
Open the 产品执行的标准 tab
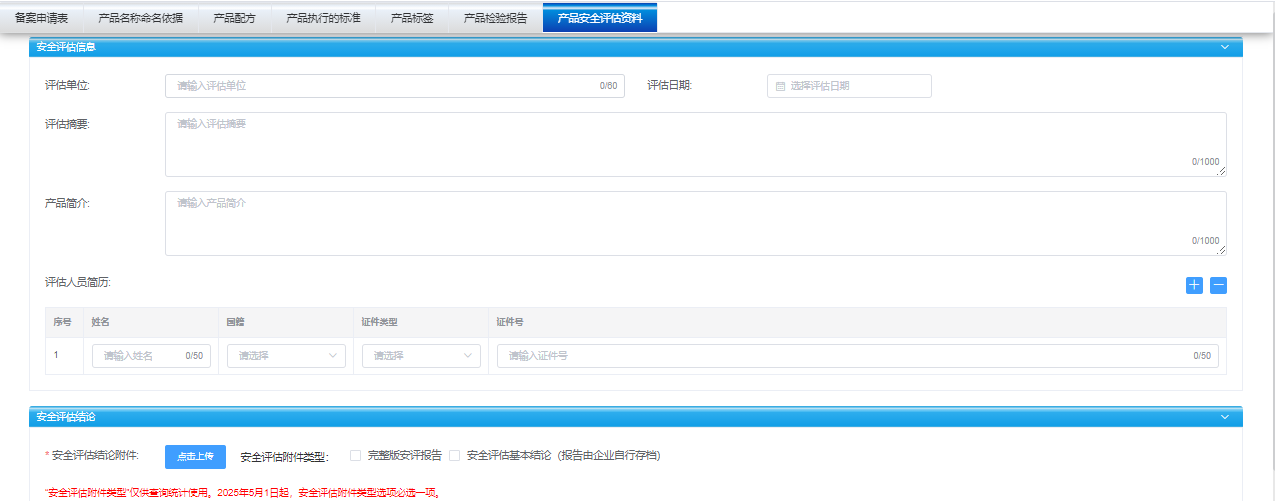click(323, 18)
